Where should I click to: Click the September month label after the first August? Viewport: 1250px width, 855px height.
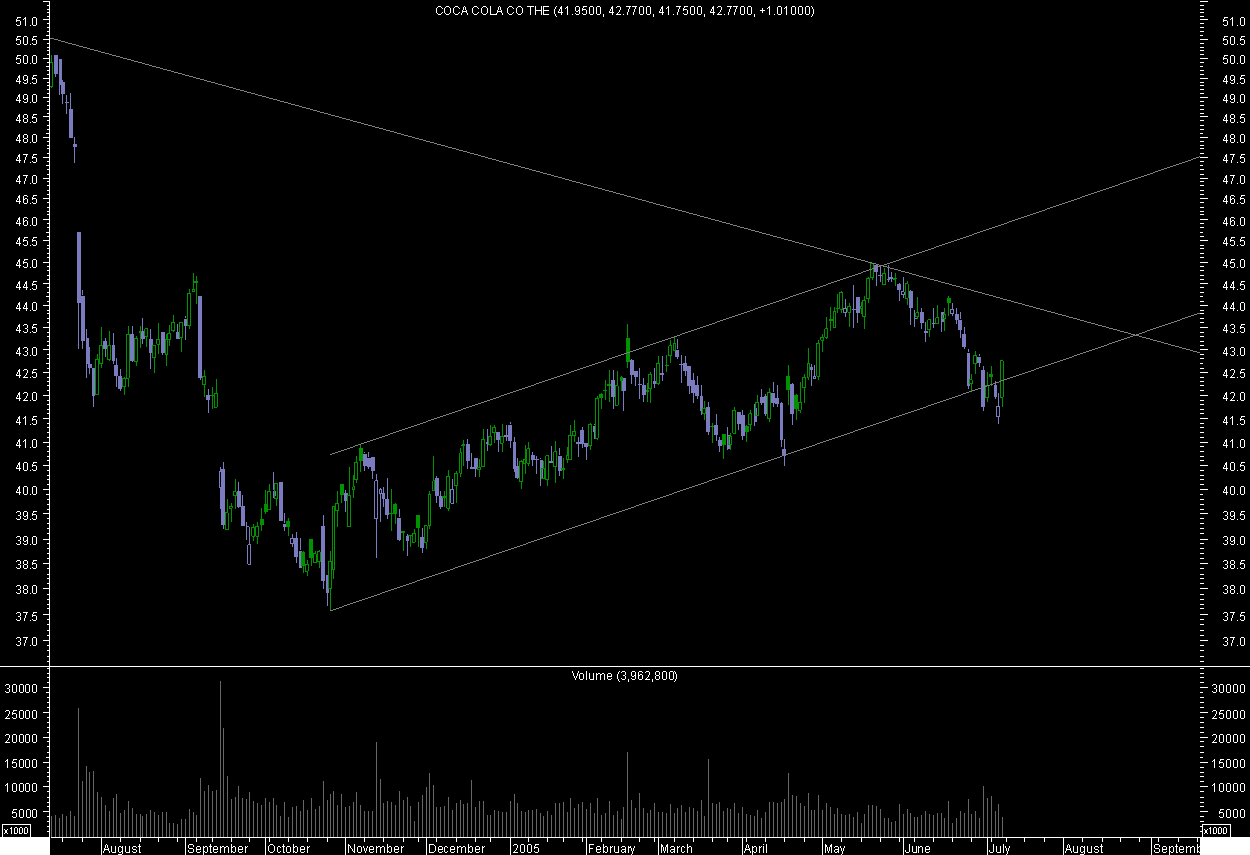tap(218, 849)
